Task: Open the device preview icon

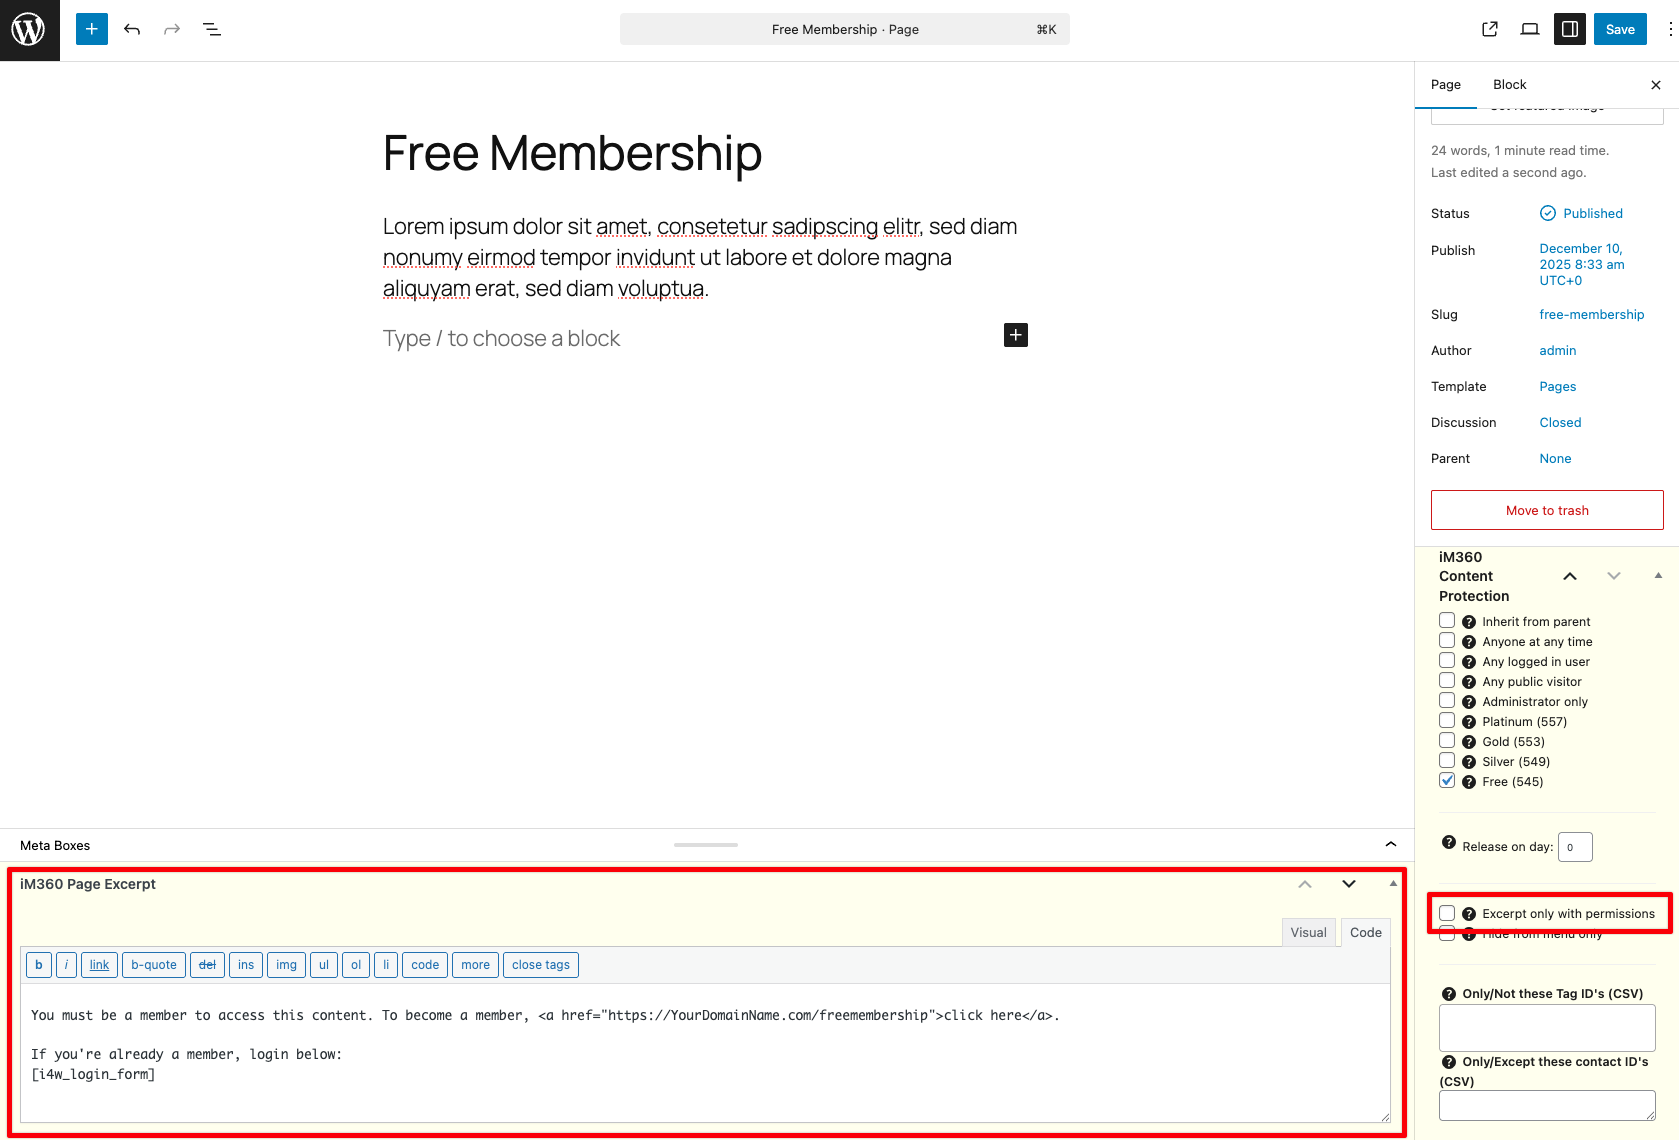Action: pos(1529,29)
